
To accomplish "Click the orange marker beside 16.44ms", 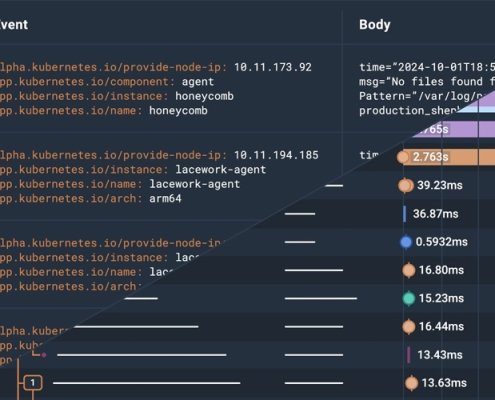I will click(409, 327).
